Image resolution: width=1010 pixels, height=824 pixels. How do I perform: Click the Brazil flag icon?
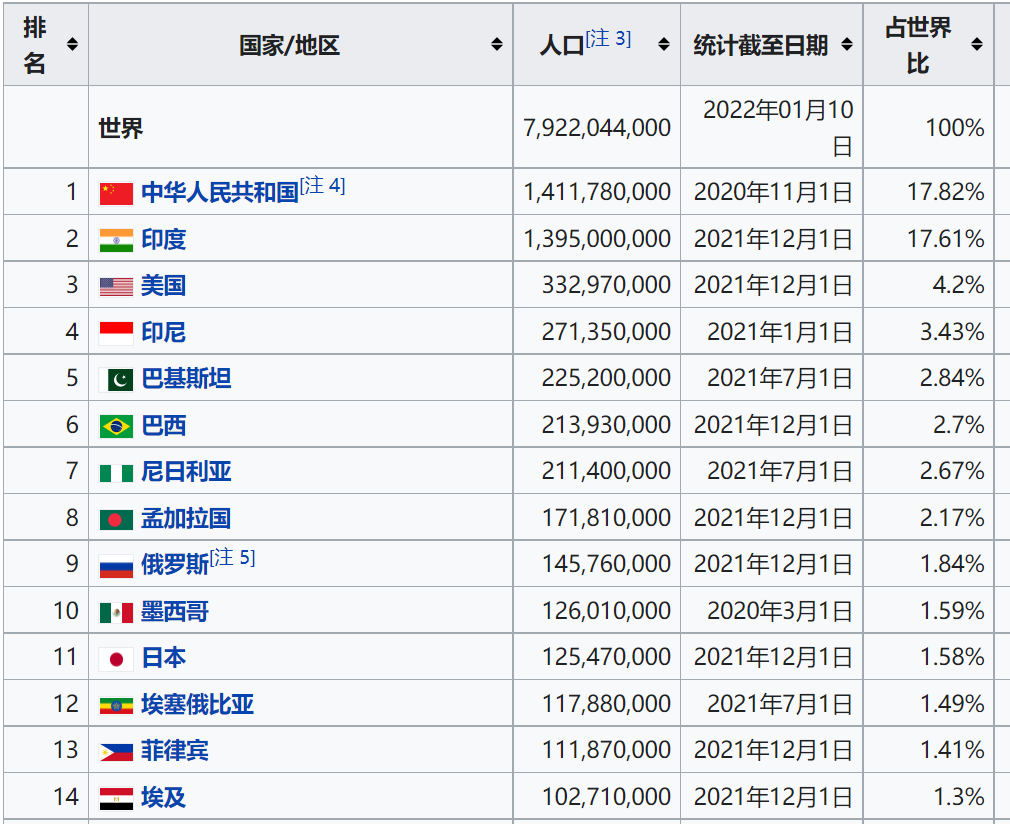(x=117, y=426)
